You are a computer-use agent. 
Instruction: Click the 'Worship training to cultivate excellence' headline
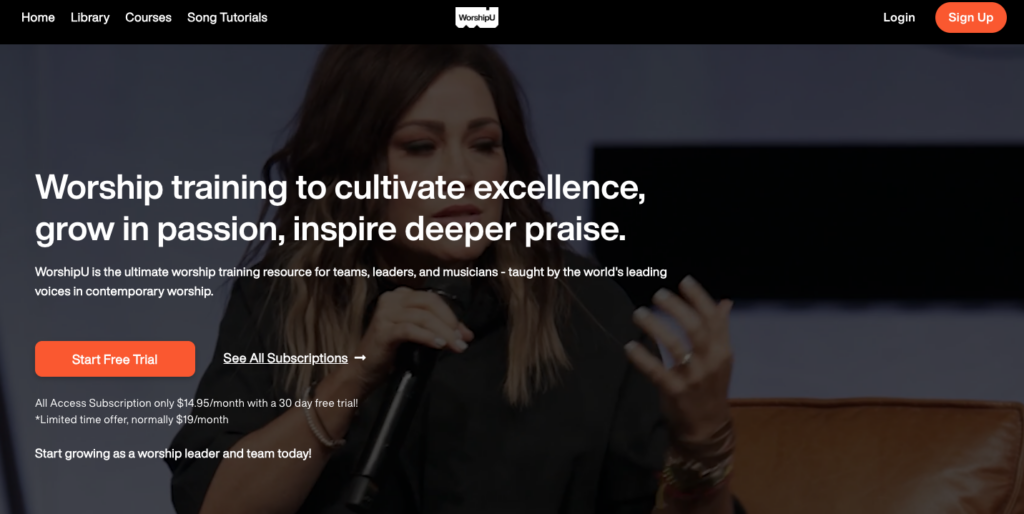click(340, 187)
